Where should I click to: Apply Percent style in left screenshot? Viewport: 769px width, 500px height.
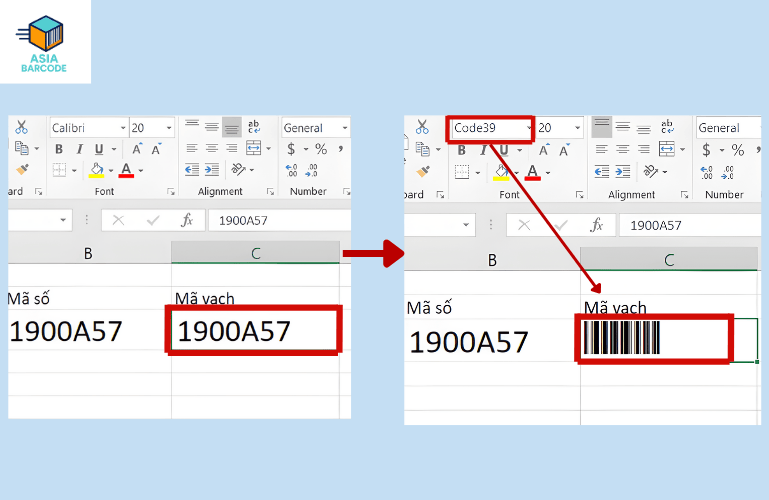click(321, 149)
